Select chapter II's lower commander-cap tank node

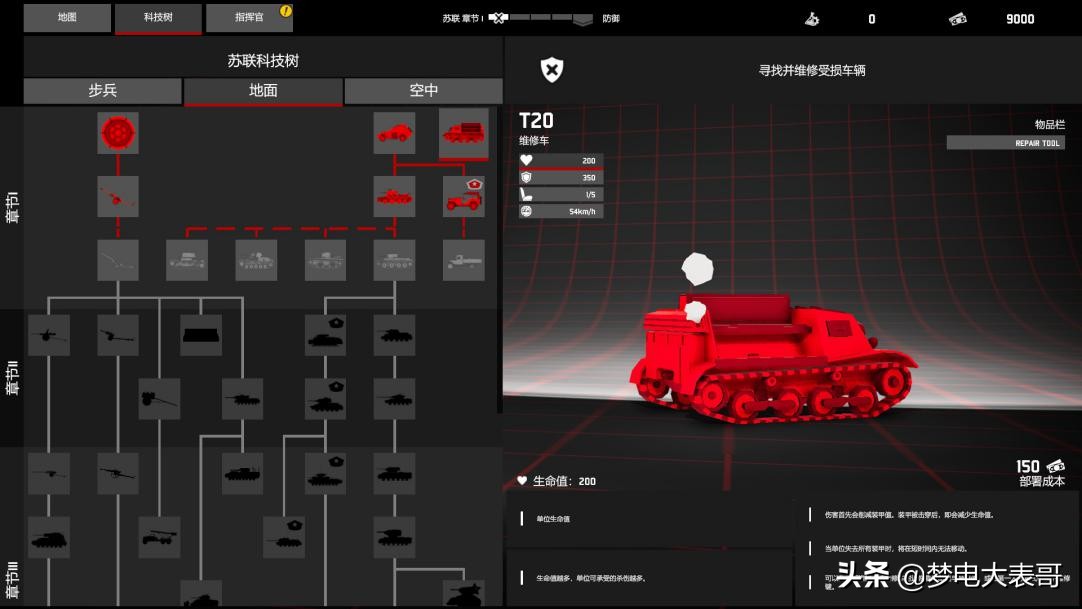325,399
